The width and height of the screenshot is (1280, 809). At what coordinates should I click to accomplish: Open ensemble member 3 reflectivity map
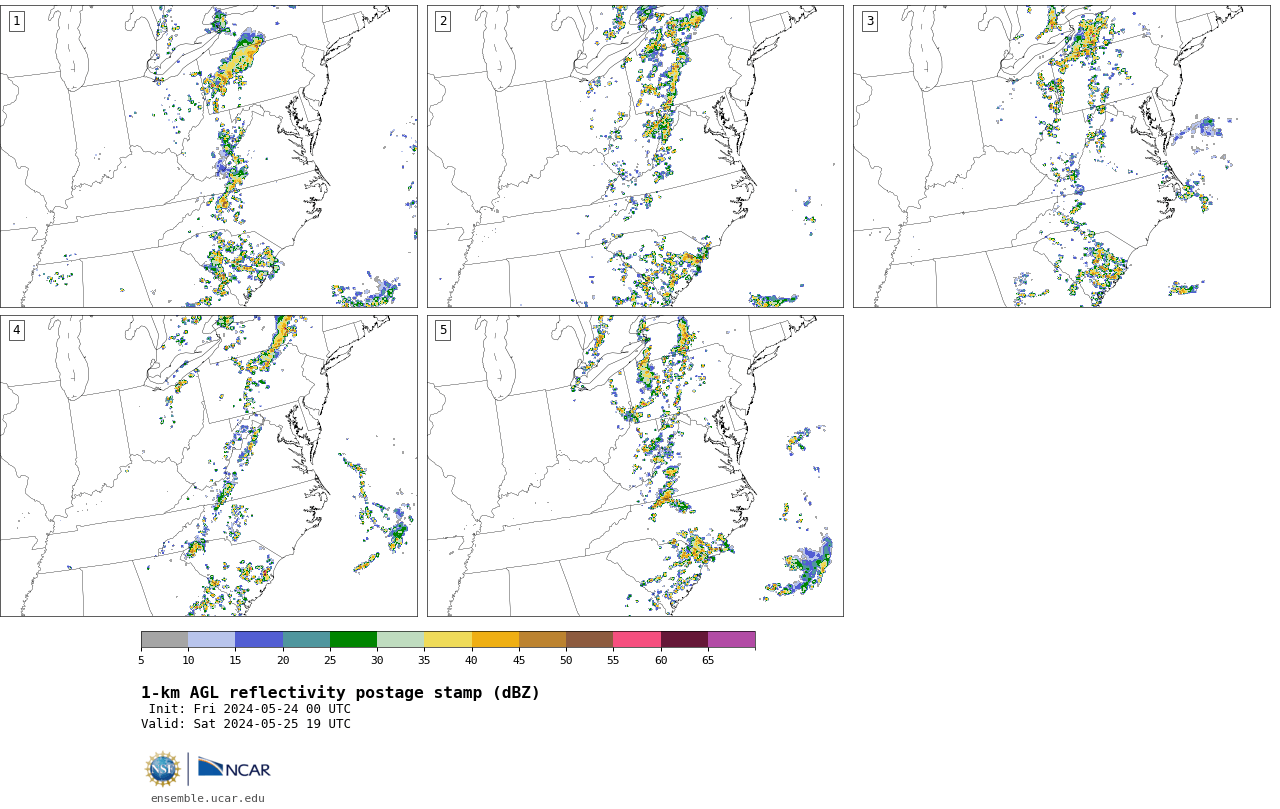[x=1061, y=156]
